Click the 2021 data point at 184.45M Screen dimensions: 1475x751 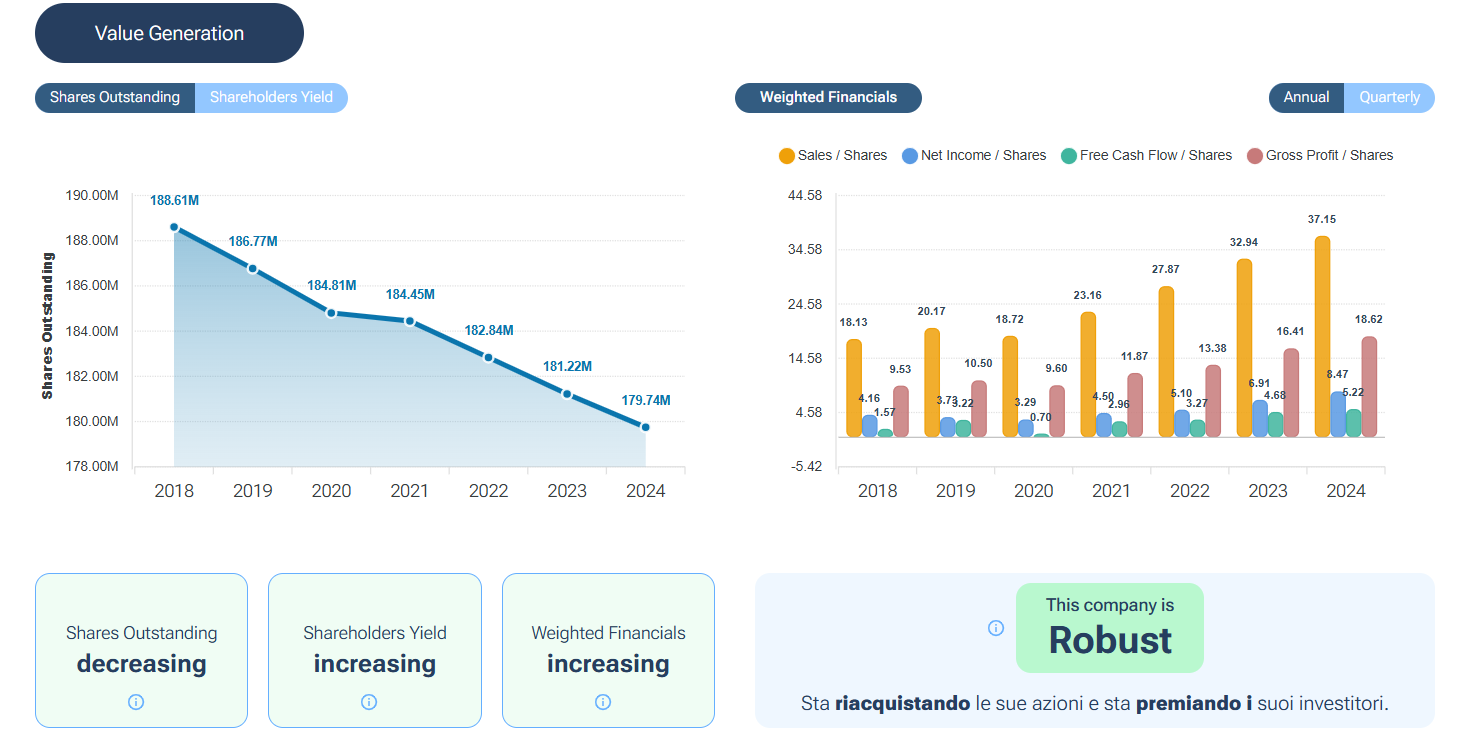409,321
